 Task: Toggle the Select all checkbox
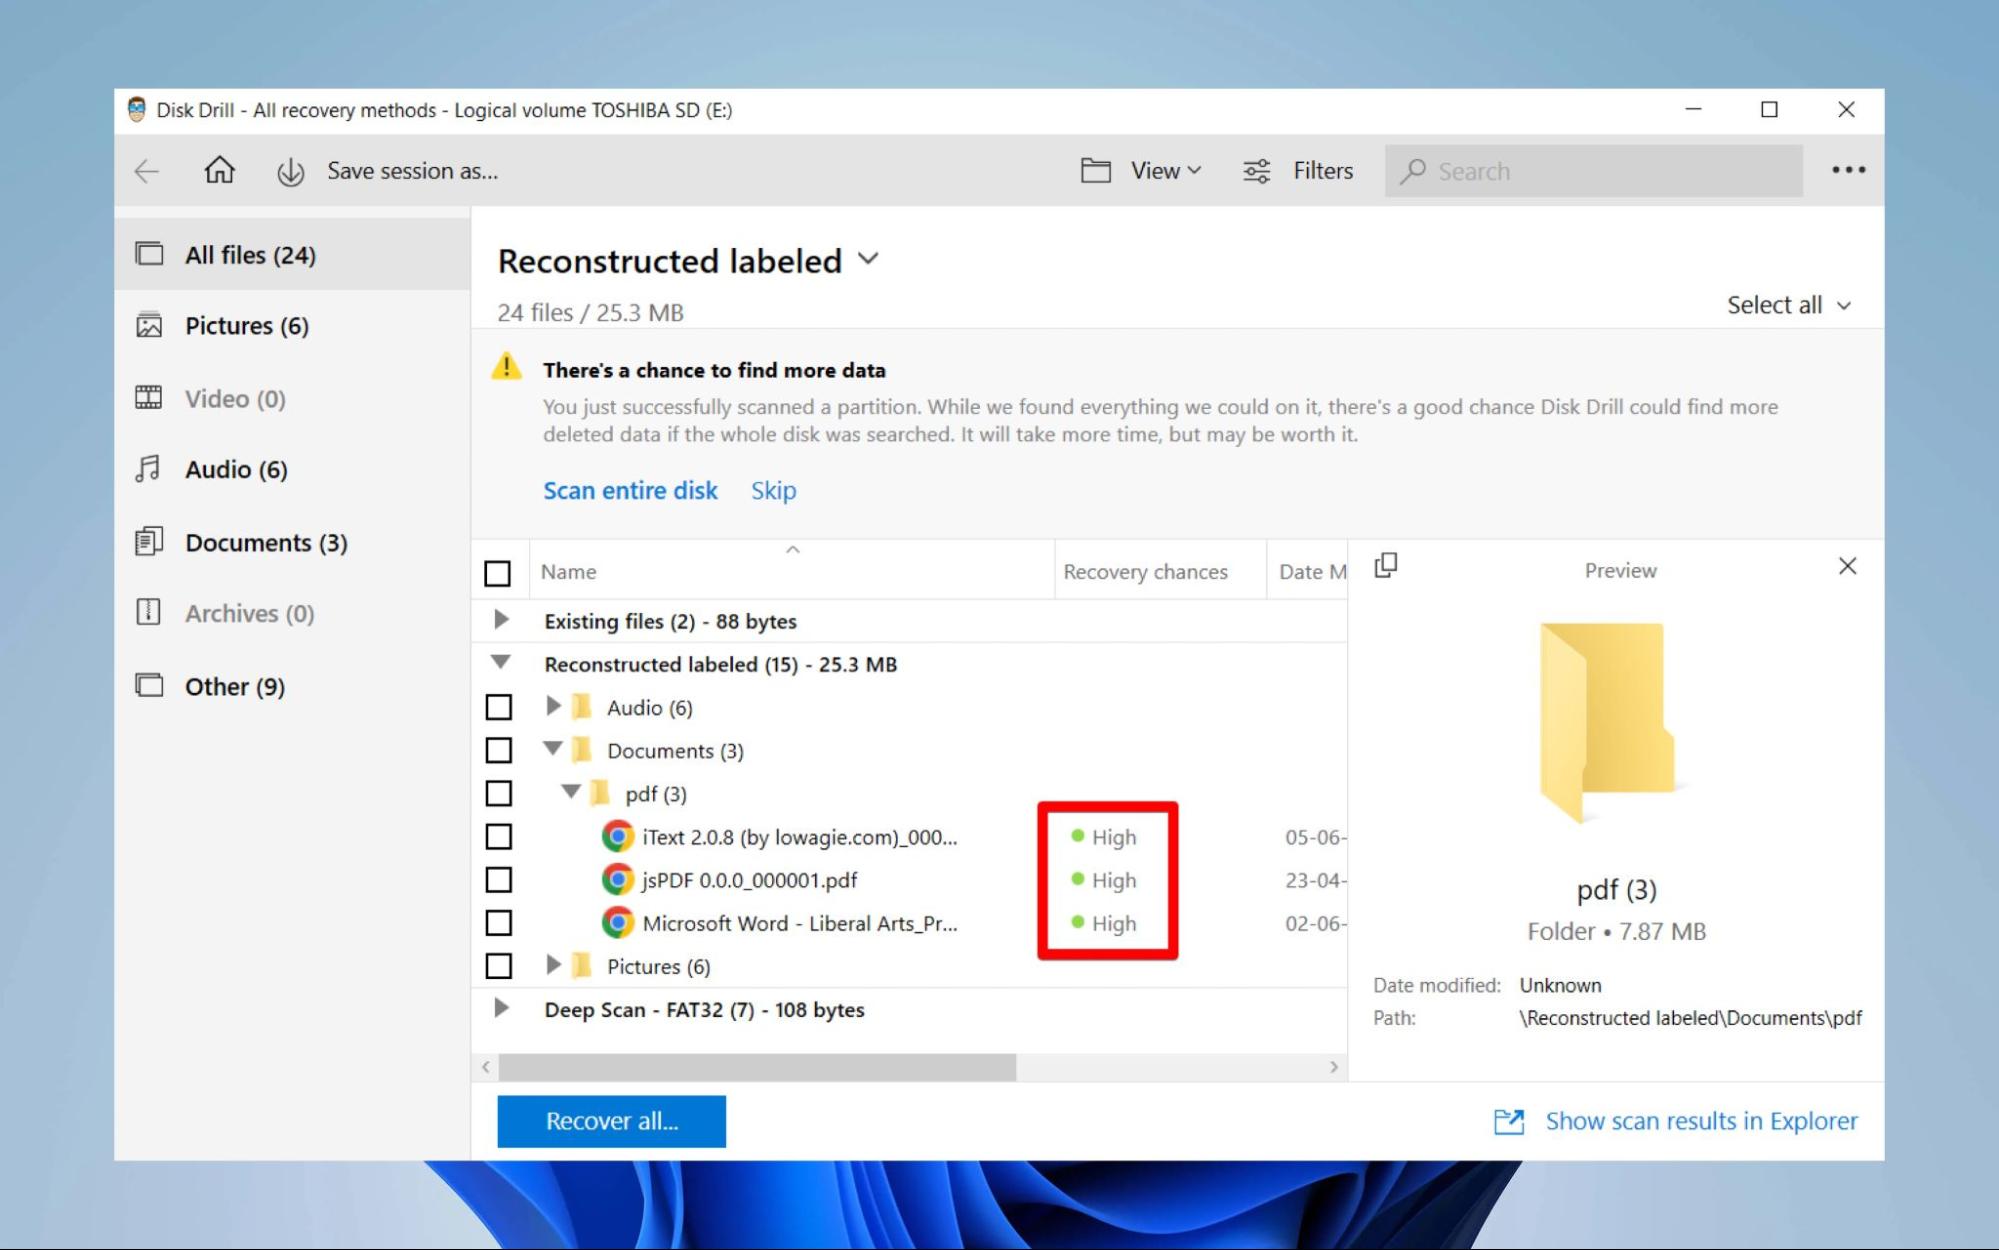[498, 572]
